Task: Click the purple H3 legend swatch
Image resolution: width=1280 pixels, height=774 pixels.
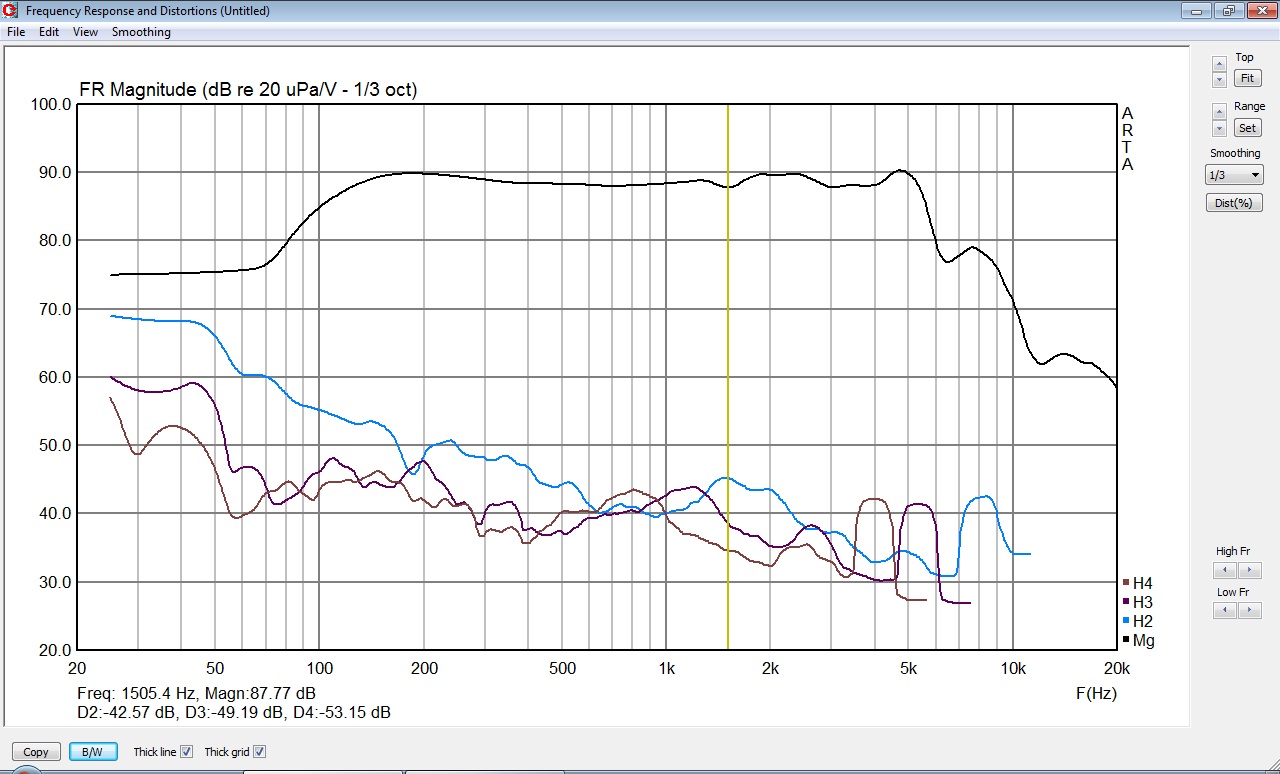Action: point(1126,602)
